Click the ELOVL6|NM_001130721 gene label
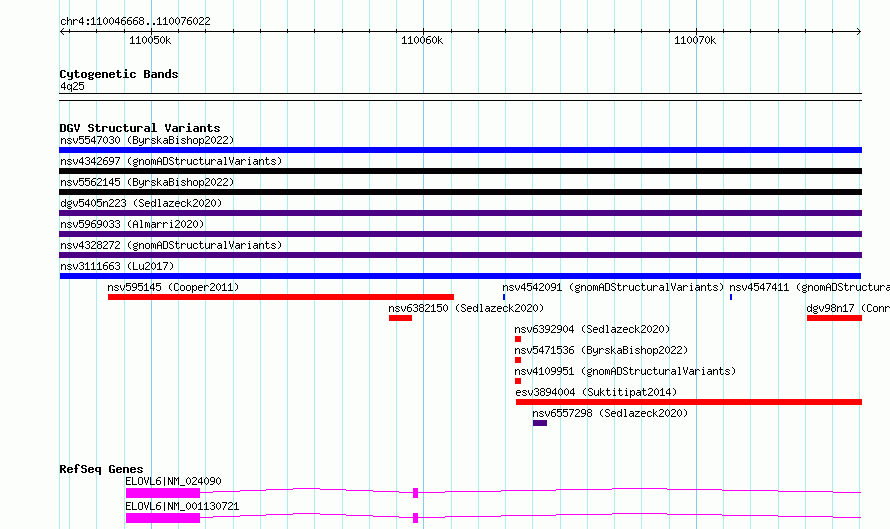The height and width of the screenshot is (529, 890). pyautogui.click(x=182, y=506)
